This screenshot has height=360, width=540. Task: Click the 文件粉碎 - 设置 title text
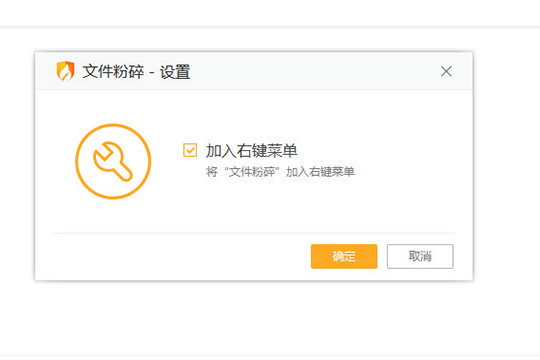136,72
